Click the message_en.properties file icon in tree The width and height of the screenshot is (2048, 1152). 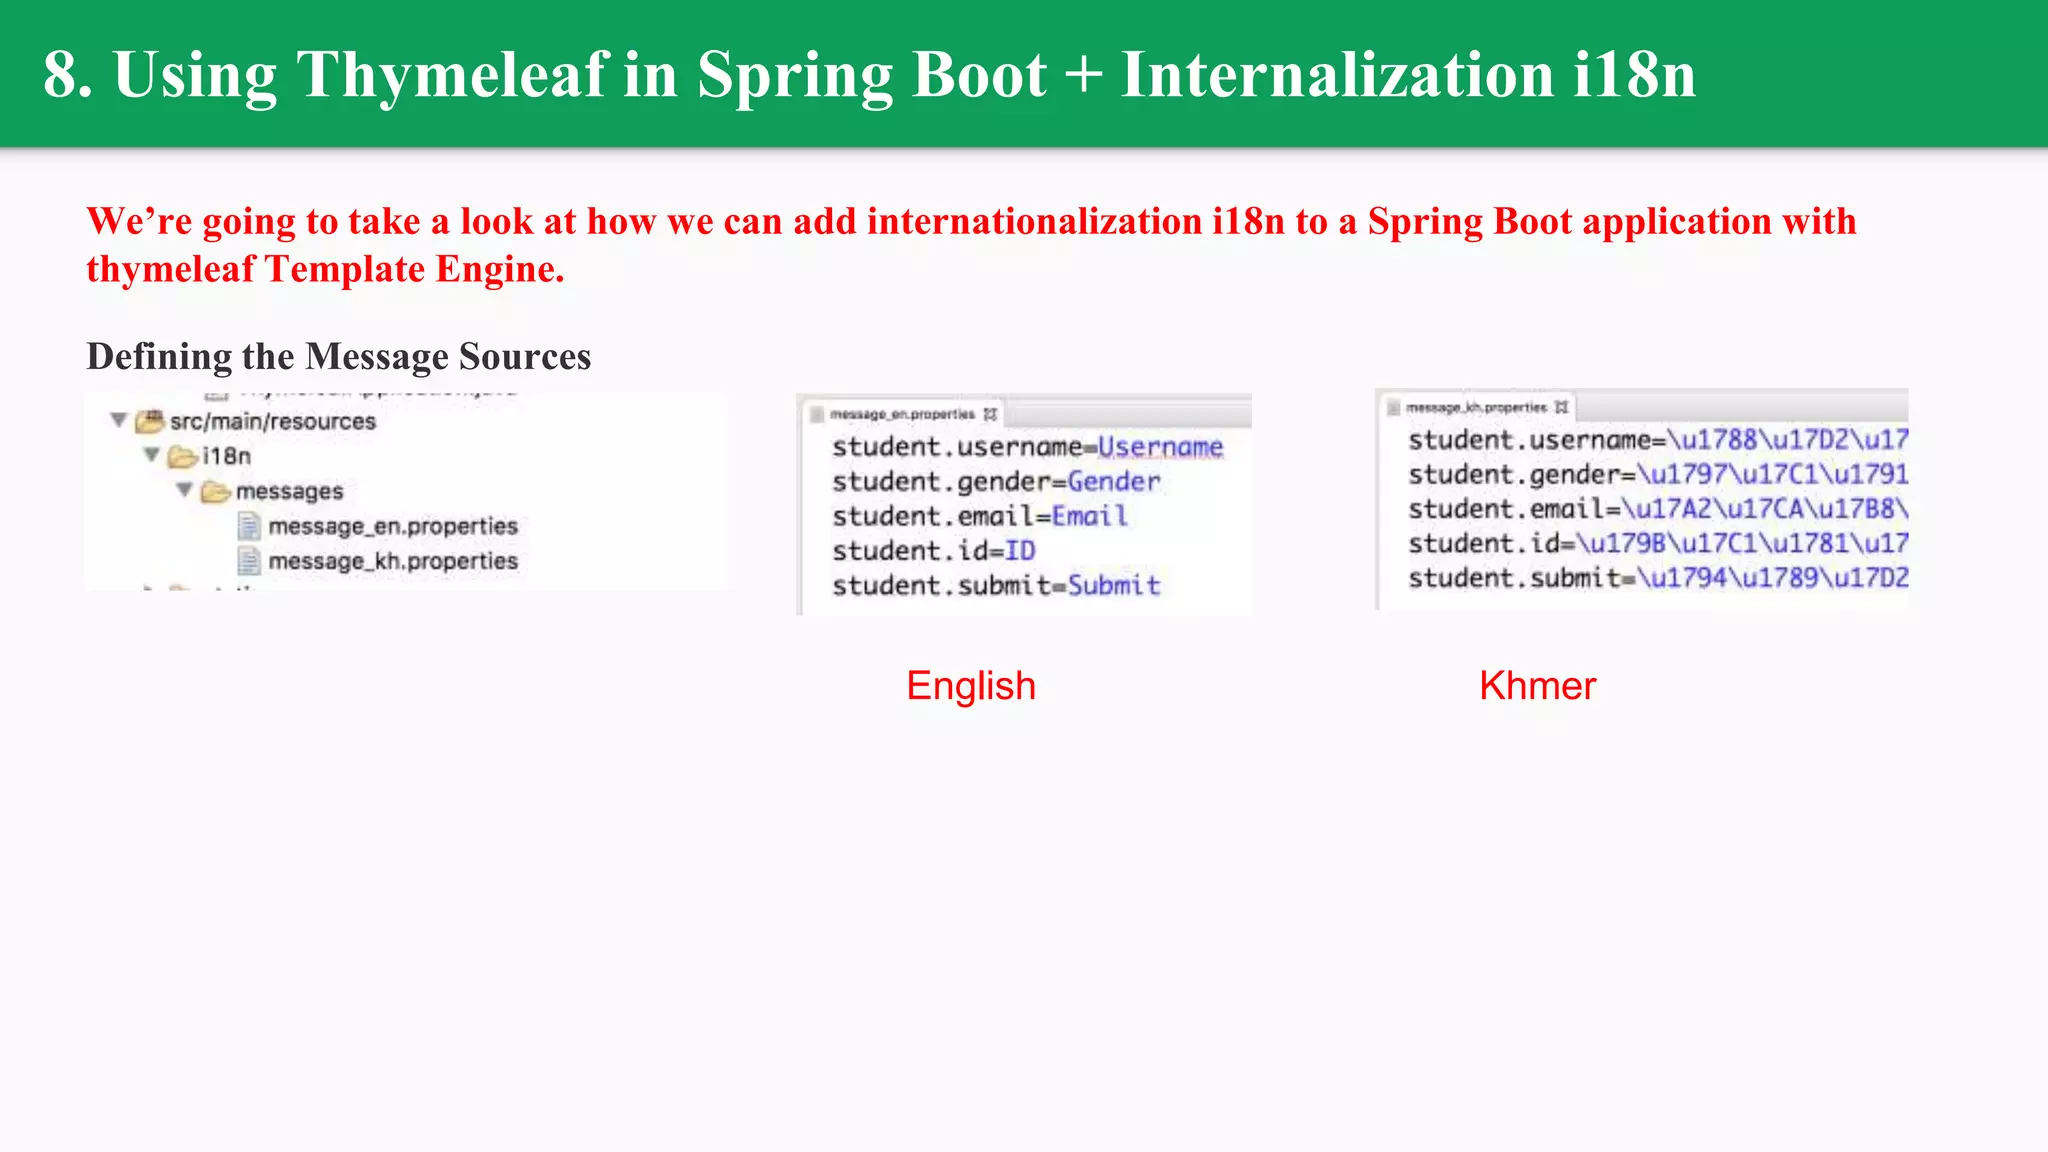coord(249,527)
